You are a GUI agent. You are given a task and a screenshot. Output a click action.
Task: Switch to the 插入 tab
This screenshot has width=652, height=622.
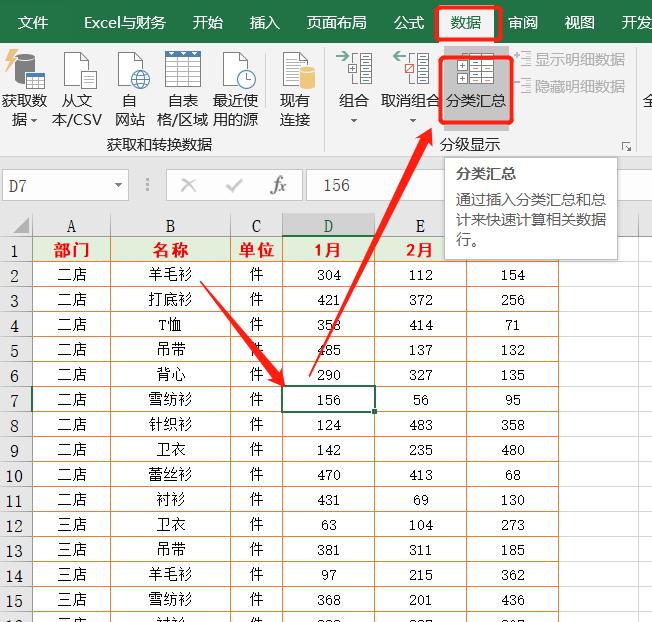click(x=264, y=22)
